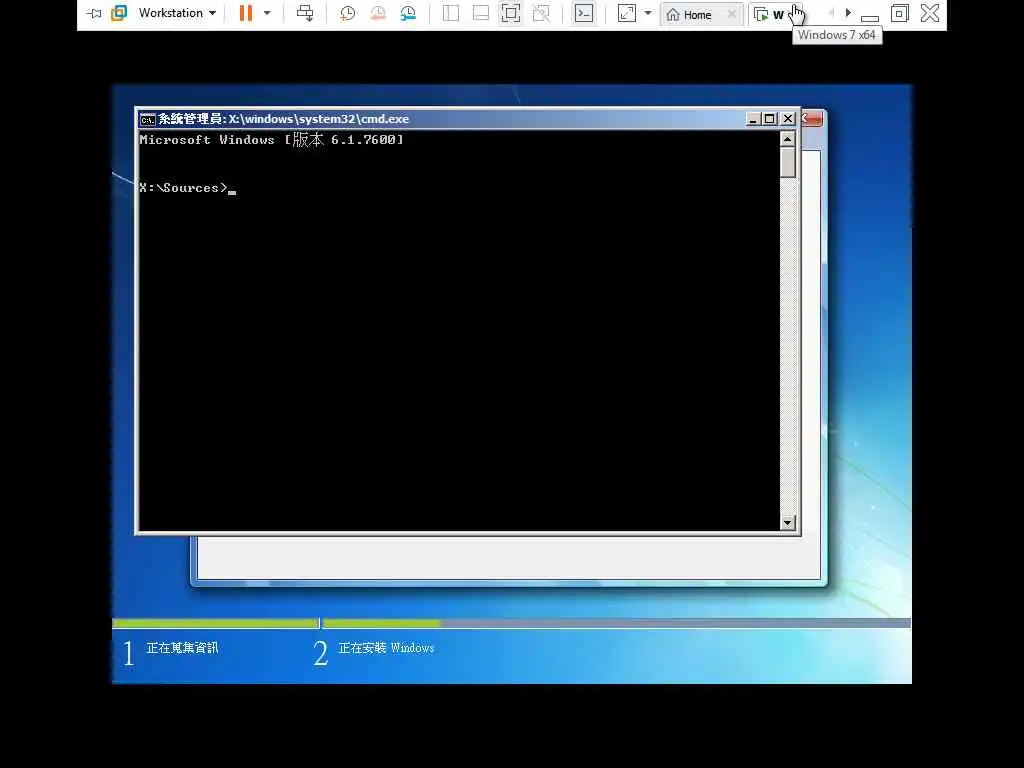Screen dimensions: 1024x768
Task: Open the snapshot manager
Action: 408,13
